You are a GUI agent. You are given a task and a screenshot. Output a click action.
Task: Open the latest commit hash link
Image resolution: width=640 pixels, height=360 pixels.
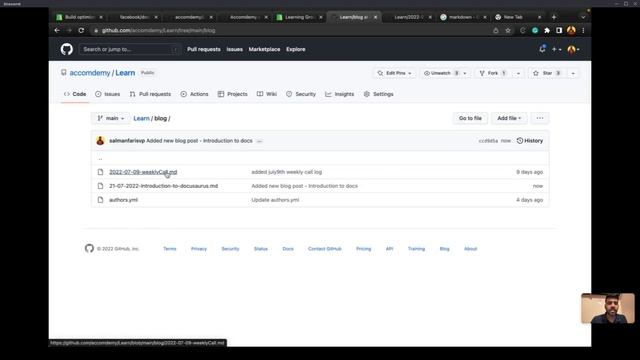point(488,141)
